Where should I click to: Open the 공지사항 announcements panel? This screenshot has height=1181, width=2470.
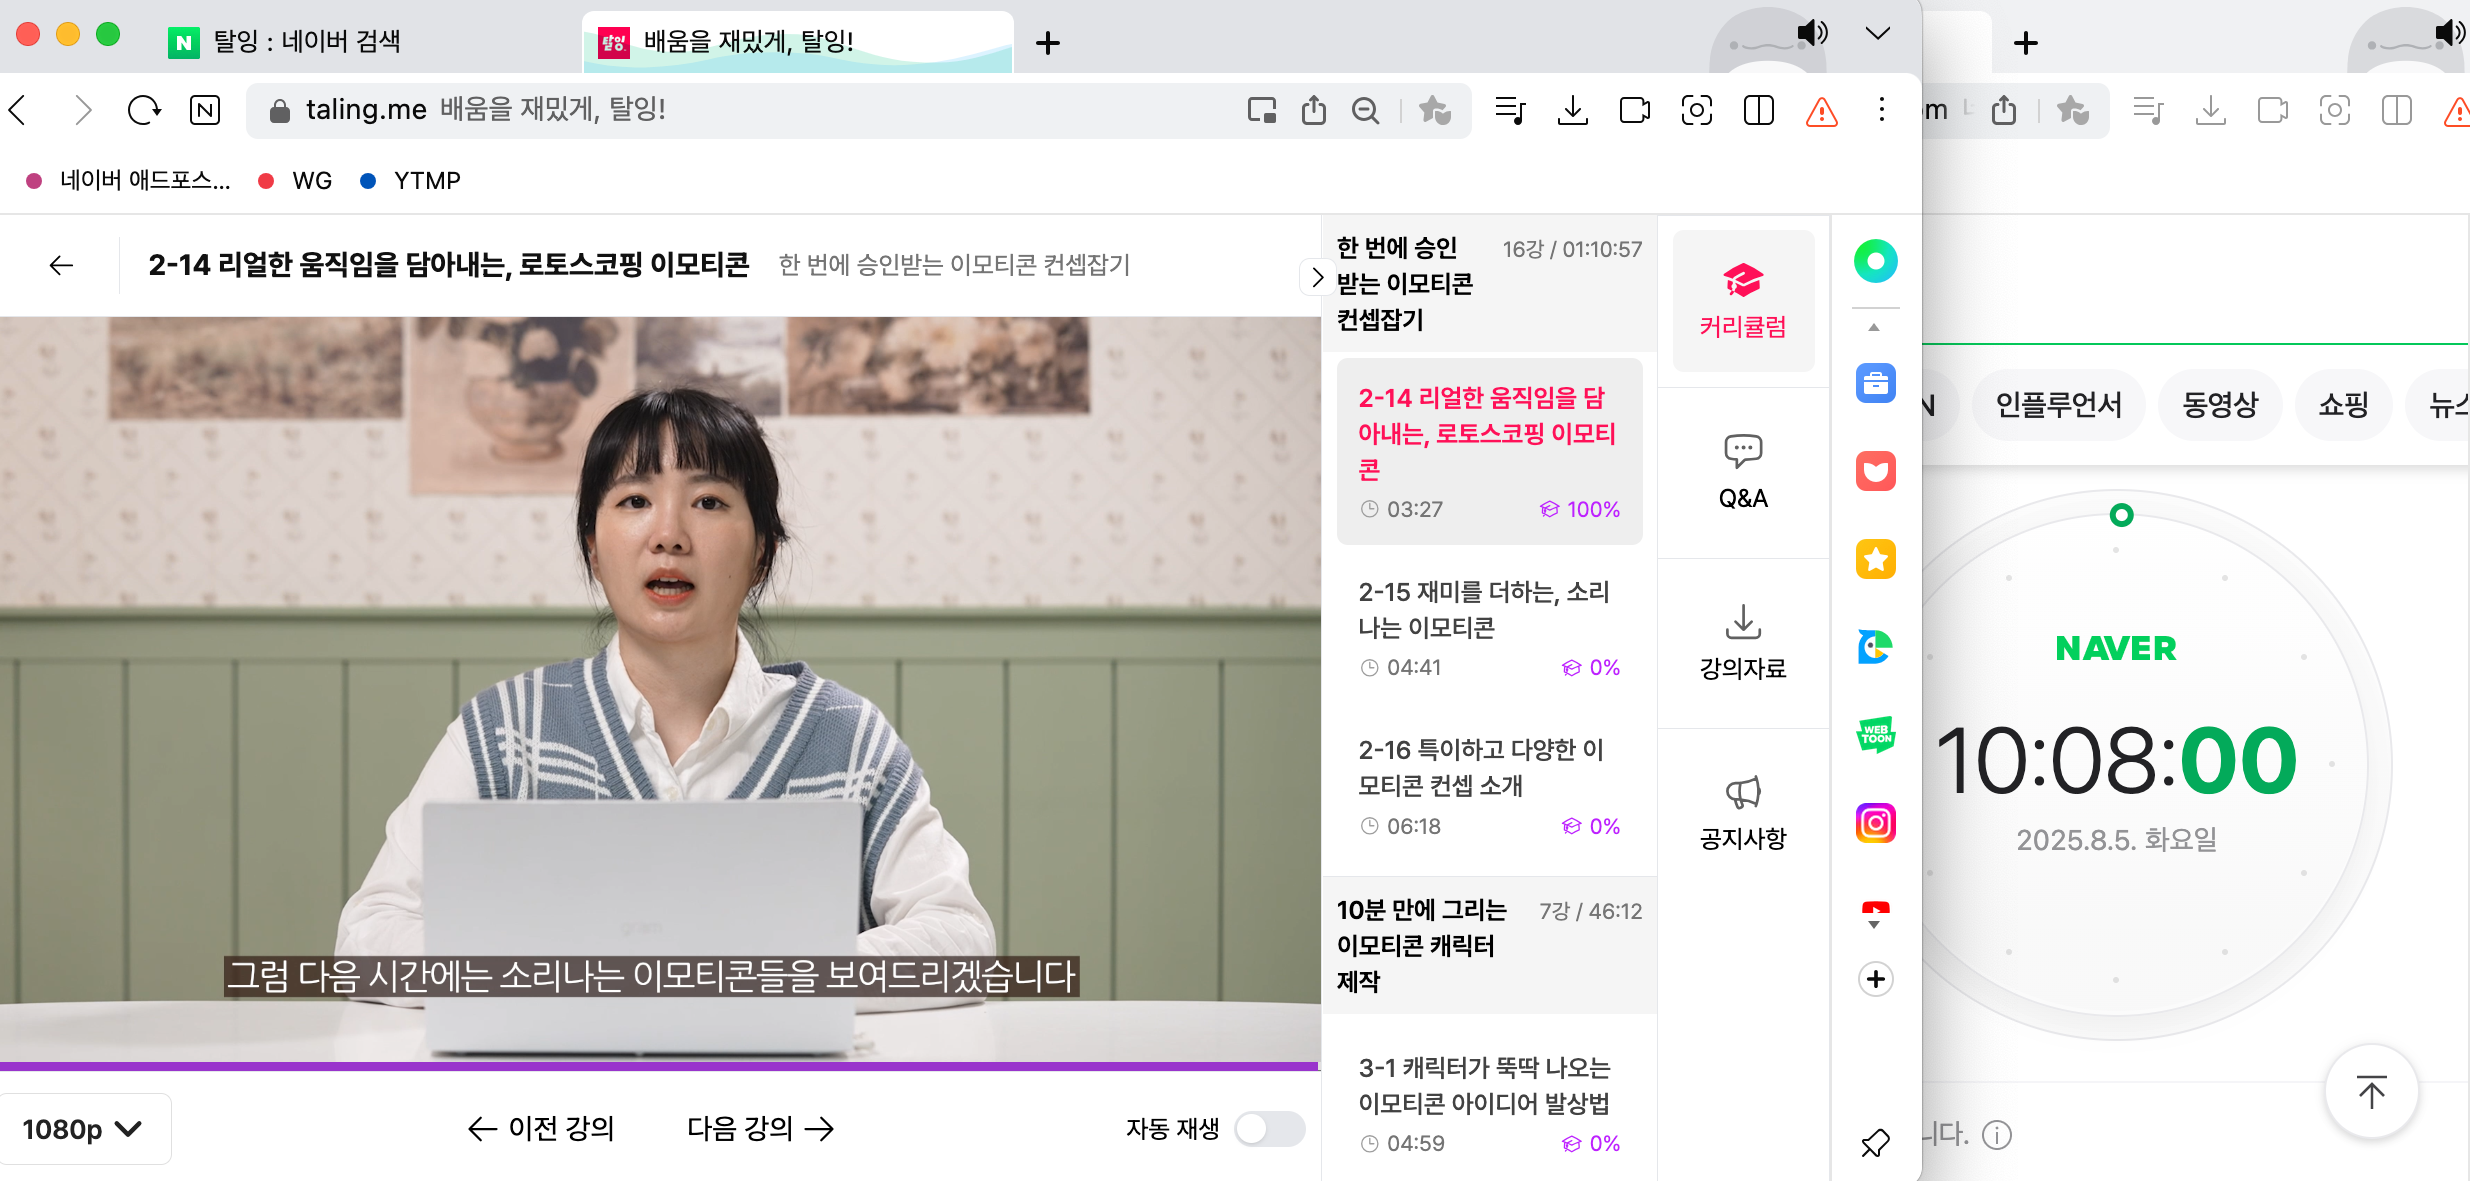tap(1742, 812)
